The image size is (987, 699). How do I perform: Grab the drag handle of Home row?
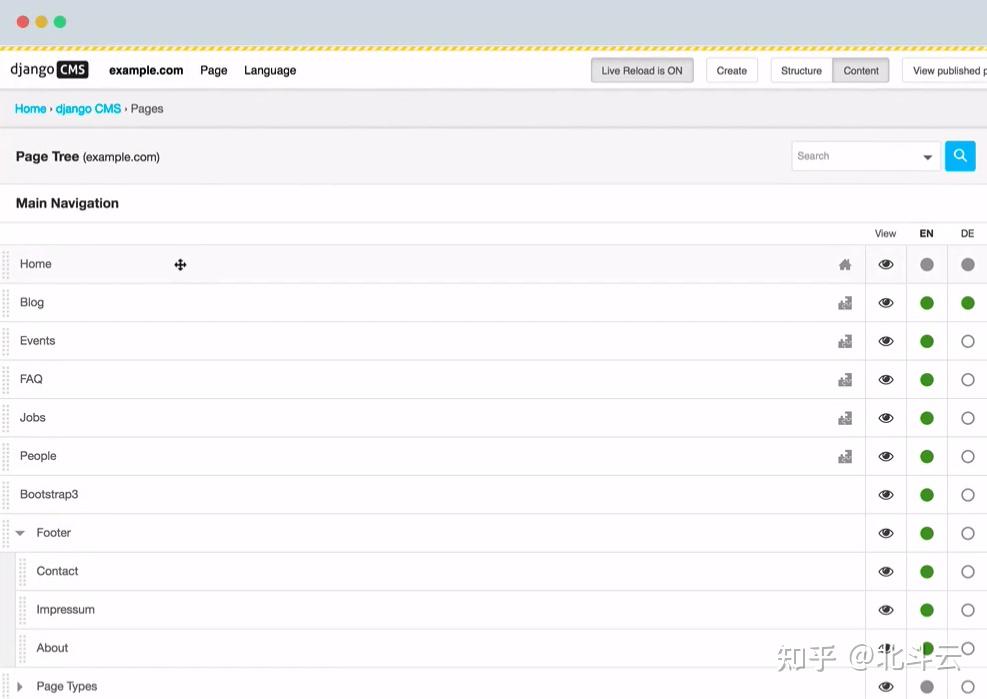[6, 264]
